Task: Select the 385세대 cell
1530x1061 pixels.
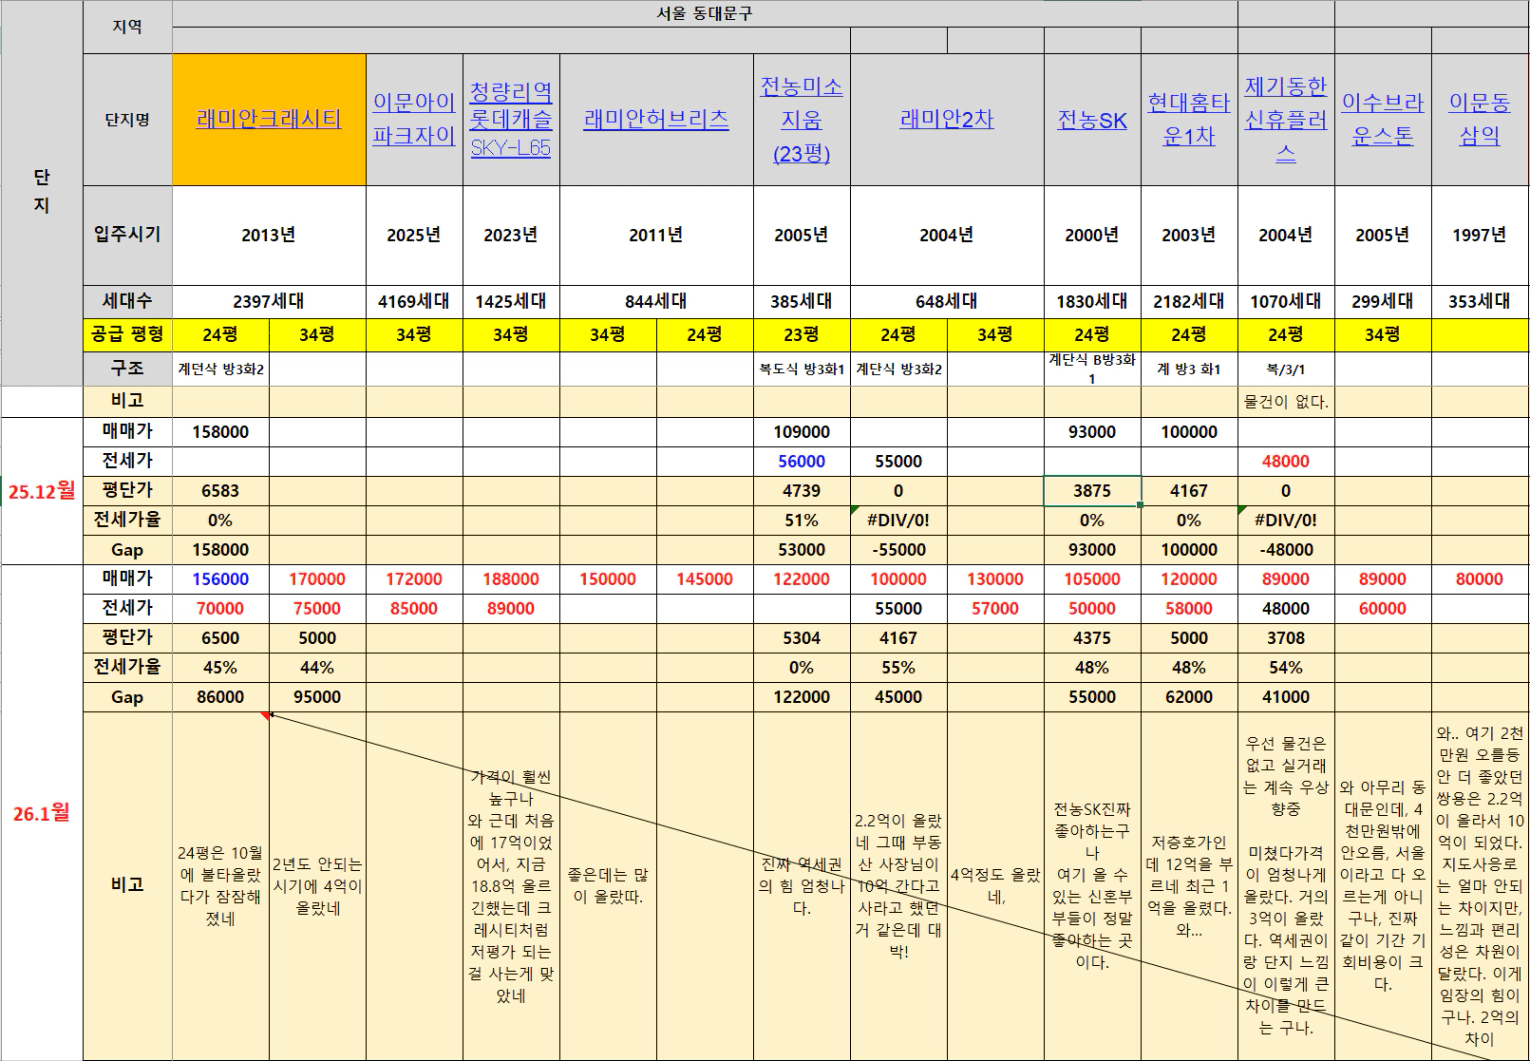Action: point(802,301)
